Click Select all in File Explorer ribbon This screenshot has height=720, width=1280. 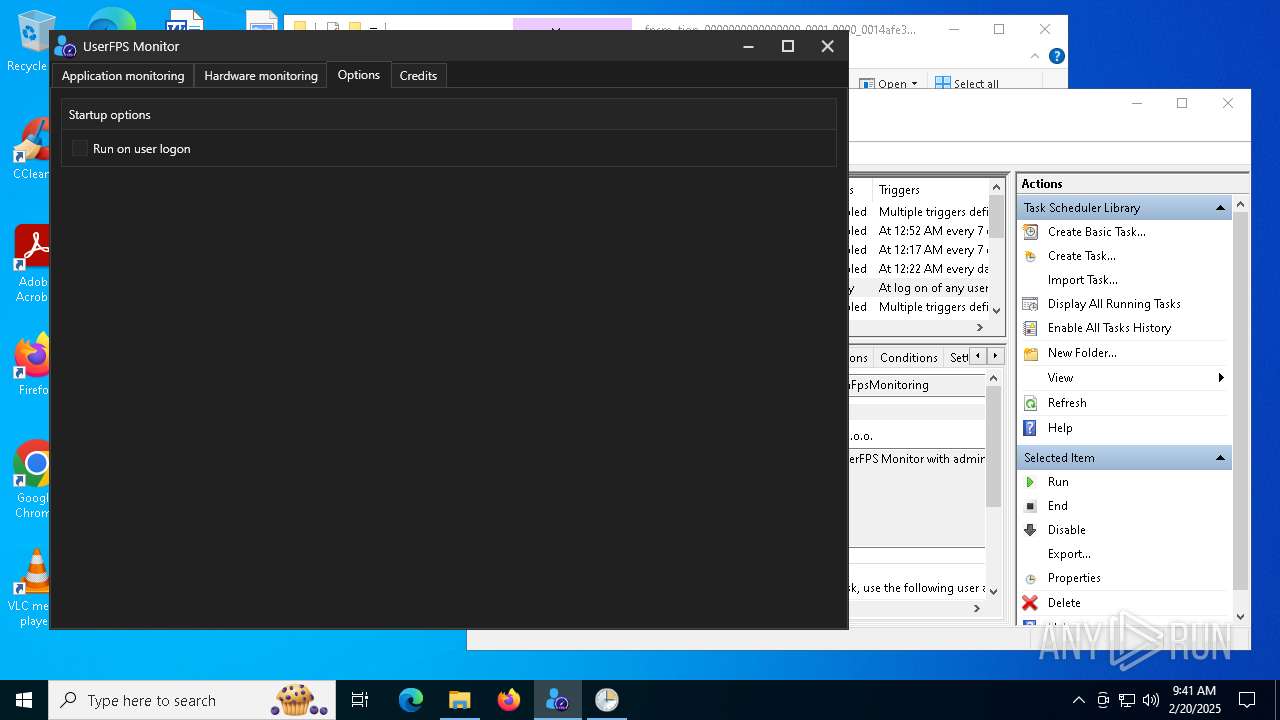(967, 84)
